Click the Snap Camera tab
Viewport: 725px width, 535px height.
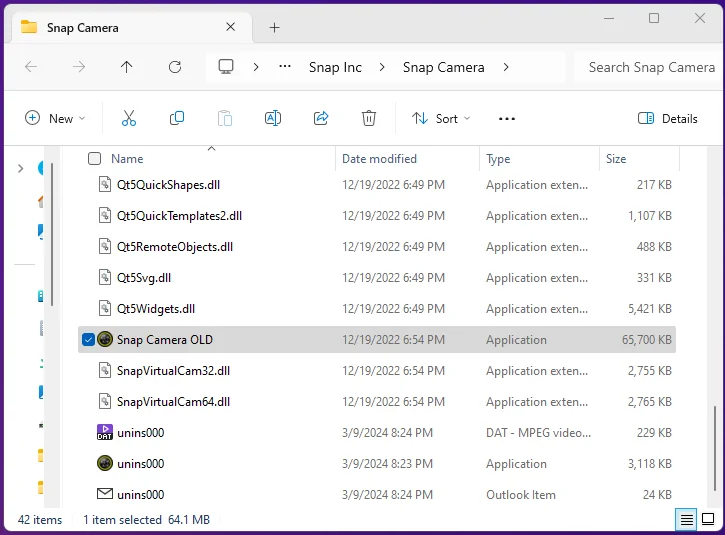coord(130,28)
